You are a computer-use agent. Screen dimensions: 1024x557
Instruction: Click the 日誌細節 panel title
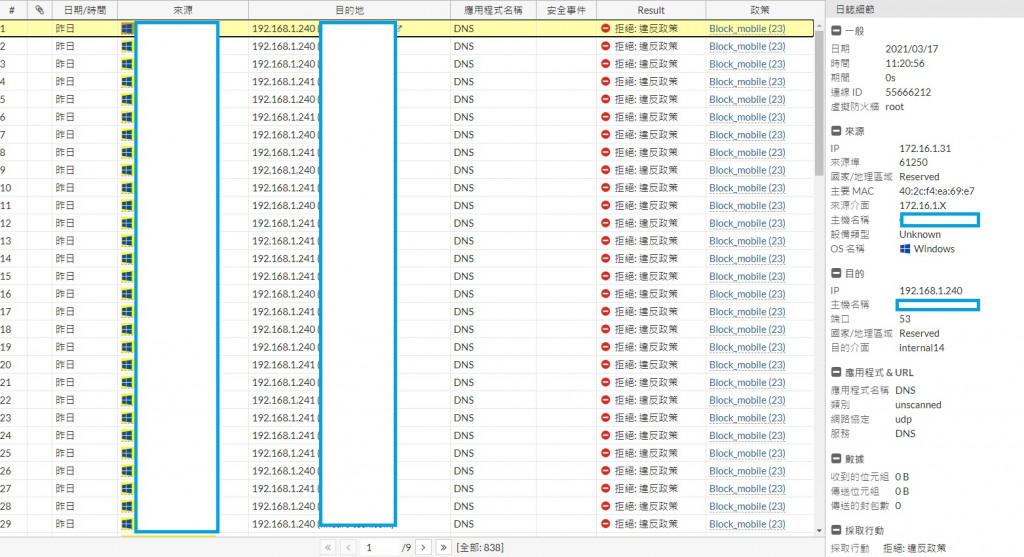point(854,9)
